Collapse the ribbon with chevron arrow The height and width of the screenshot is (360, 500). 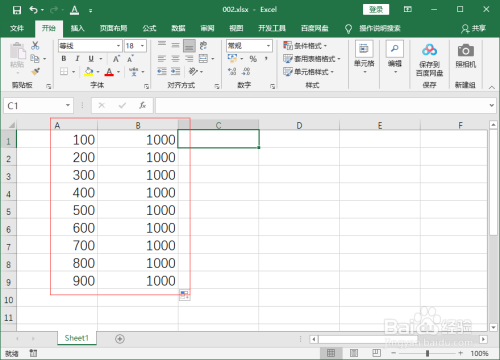[x=492, y=87]
